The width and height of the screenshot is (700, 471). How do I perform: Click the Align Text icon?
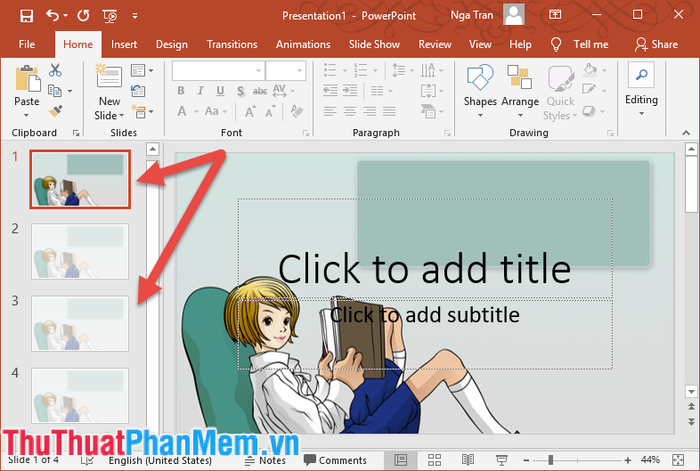428,91
